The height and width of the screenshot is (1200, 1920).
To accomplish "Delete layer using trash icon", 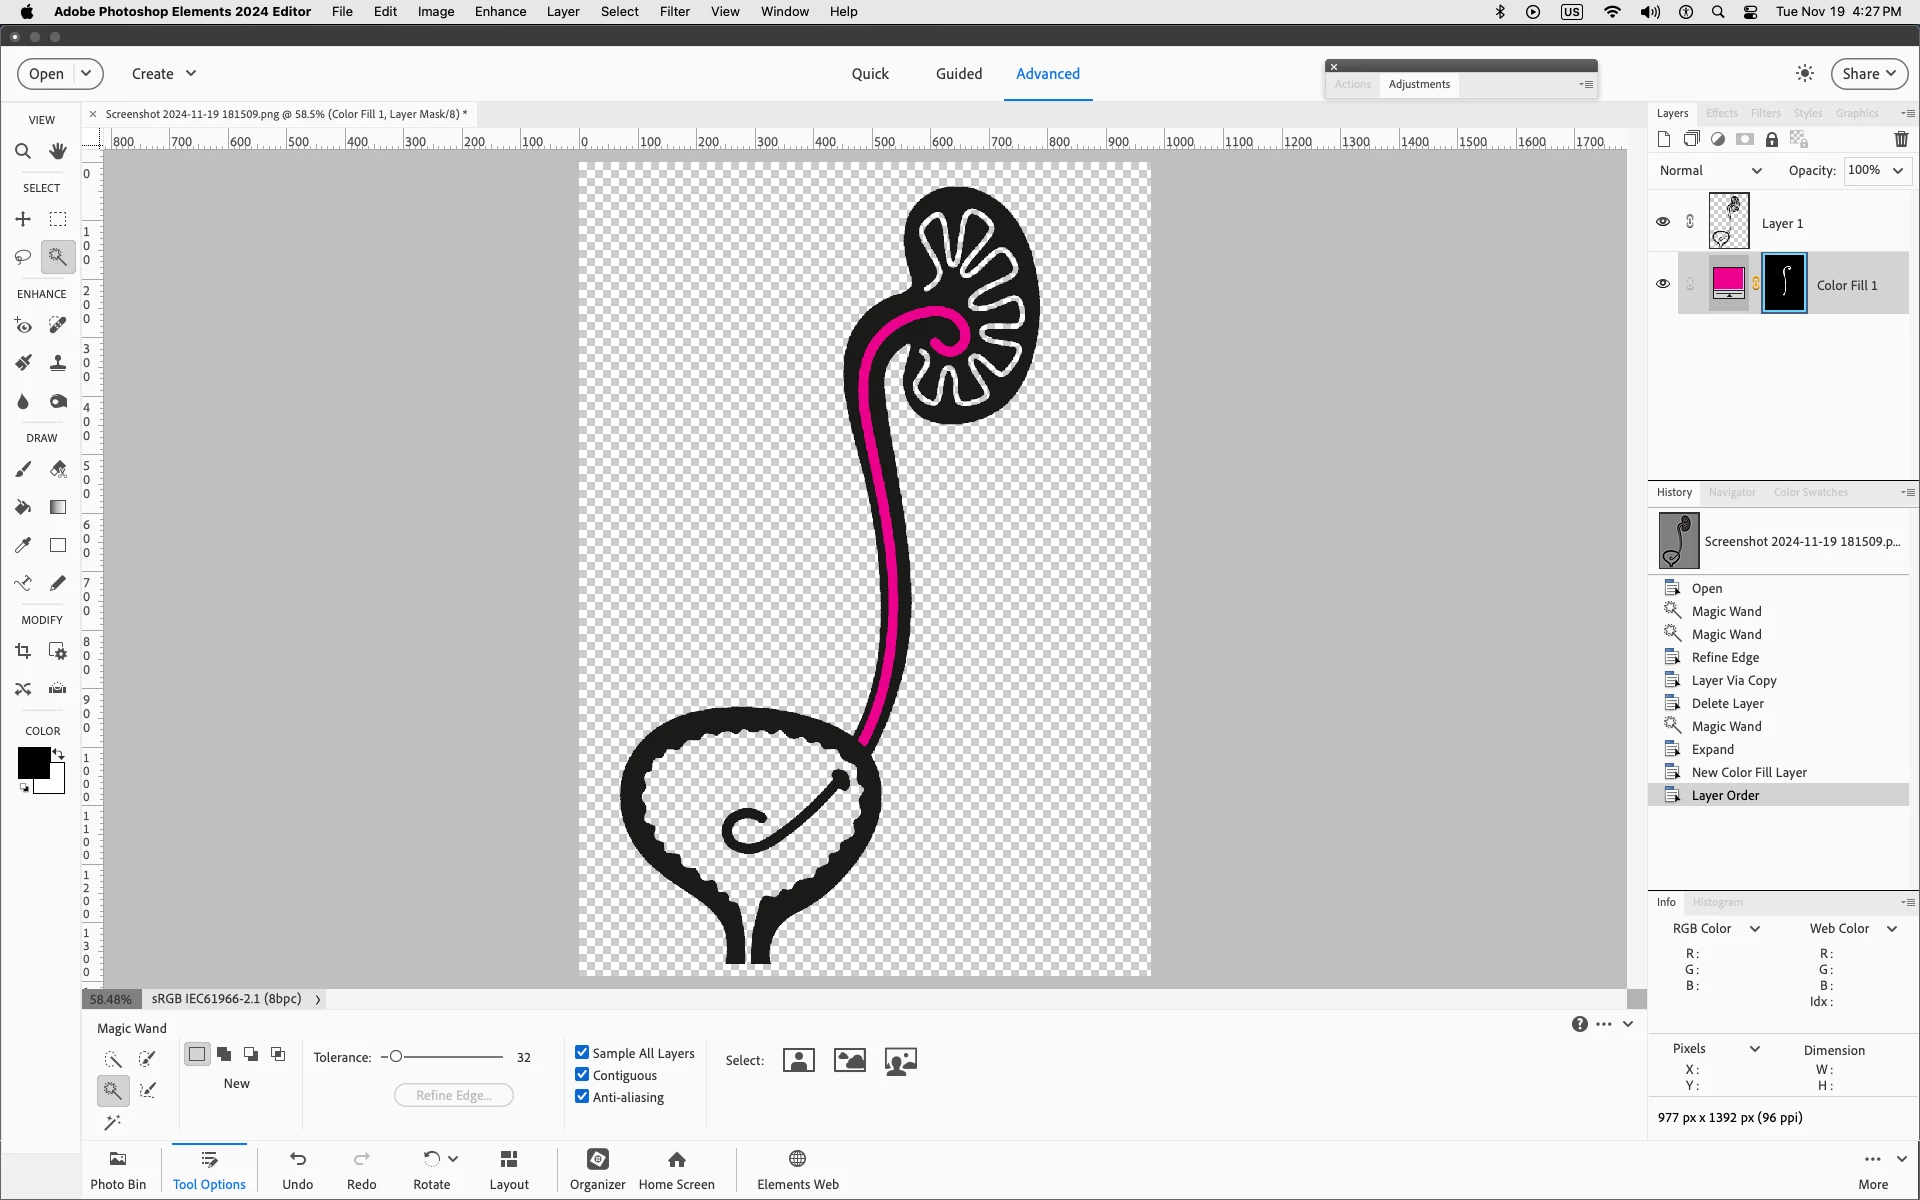I will 1901,140.
